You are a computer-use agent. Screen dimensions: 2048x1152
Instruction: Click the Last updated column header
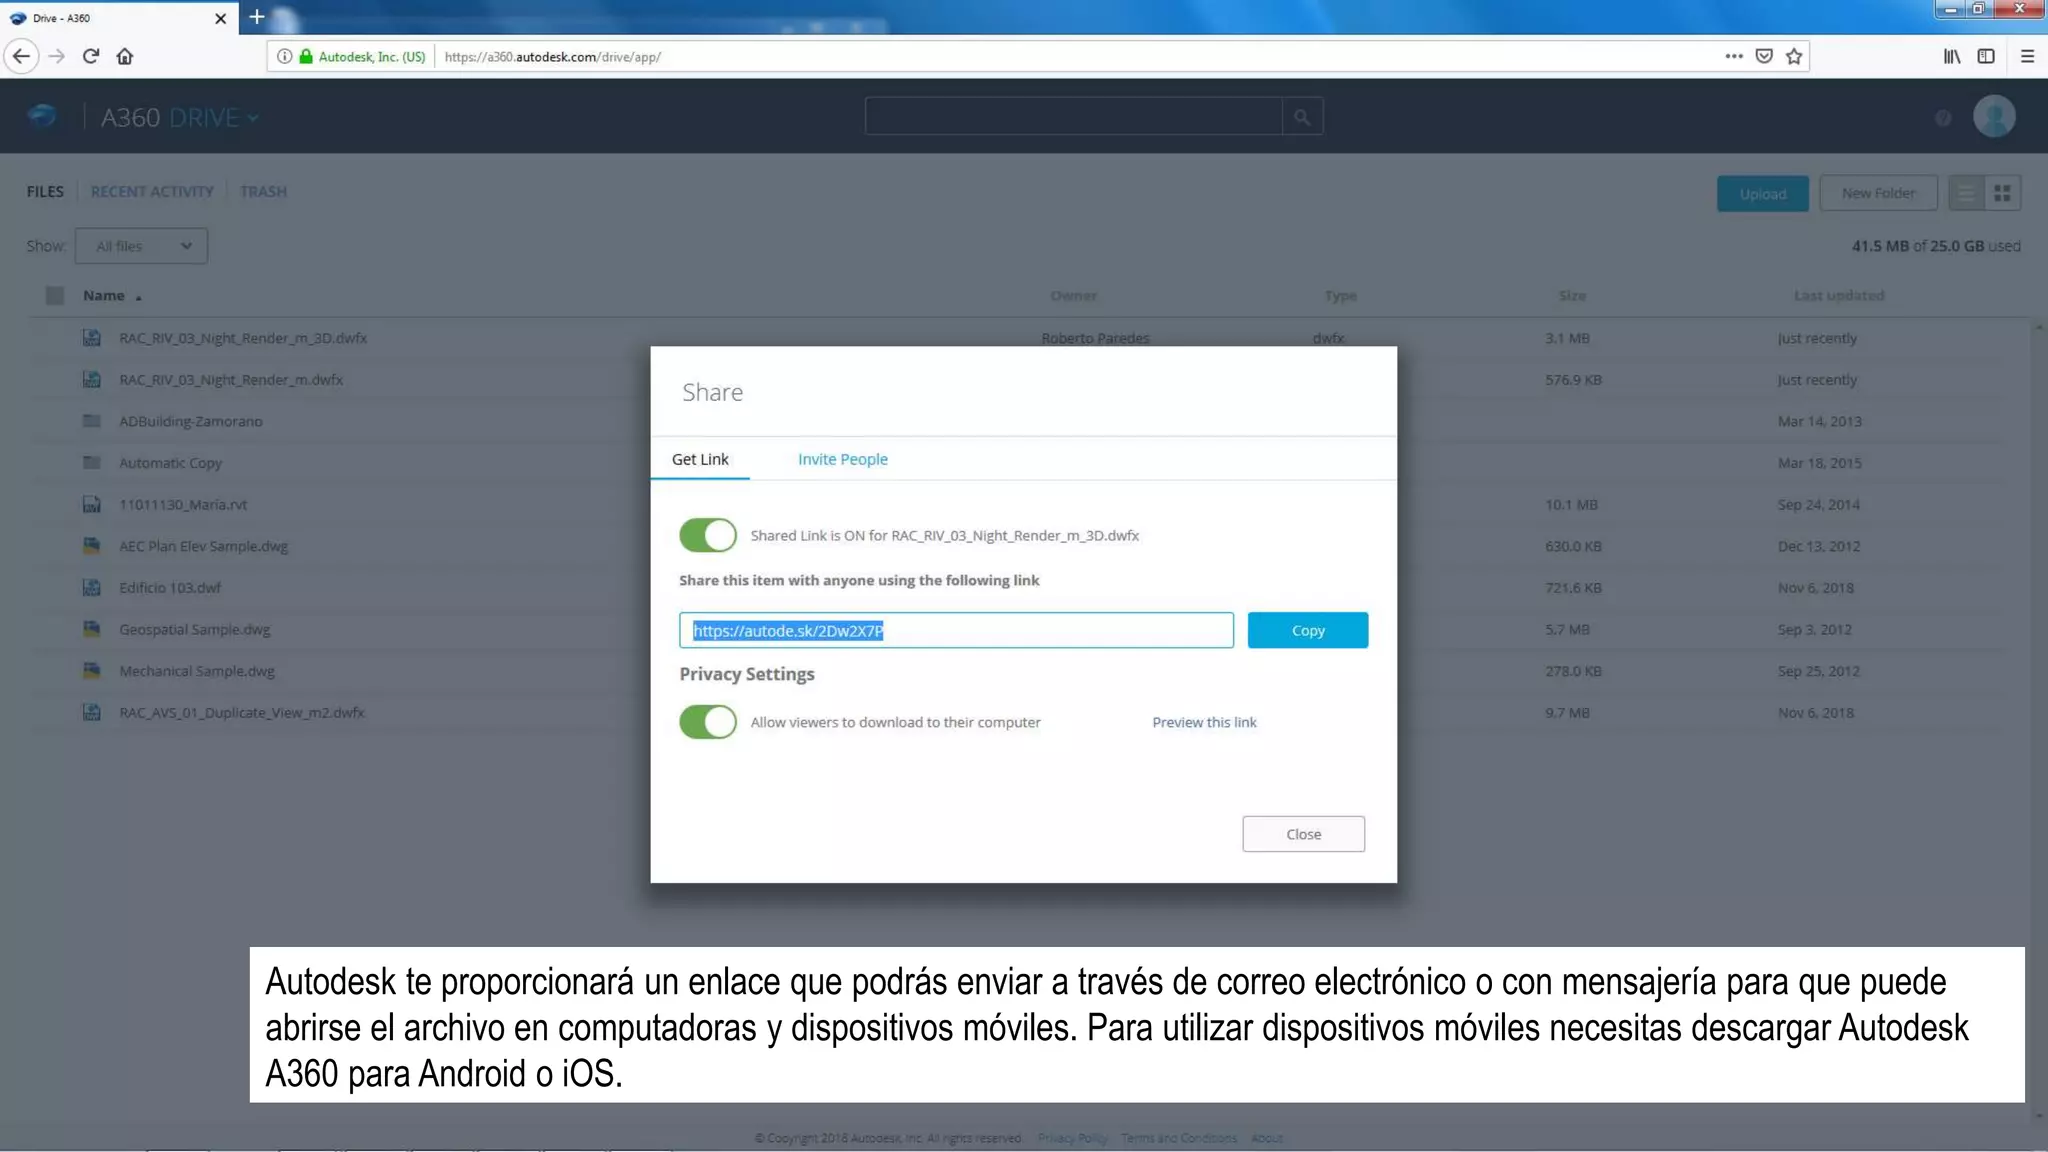point(1838,296)
